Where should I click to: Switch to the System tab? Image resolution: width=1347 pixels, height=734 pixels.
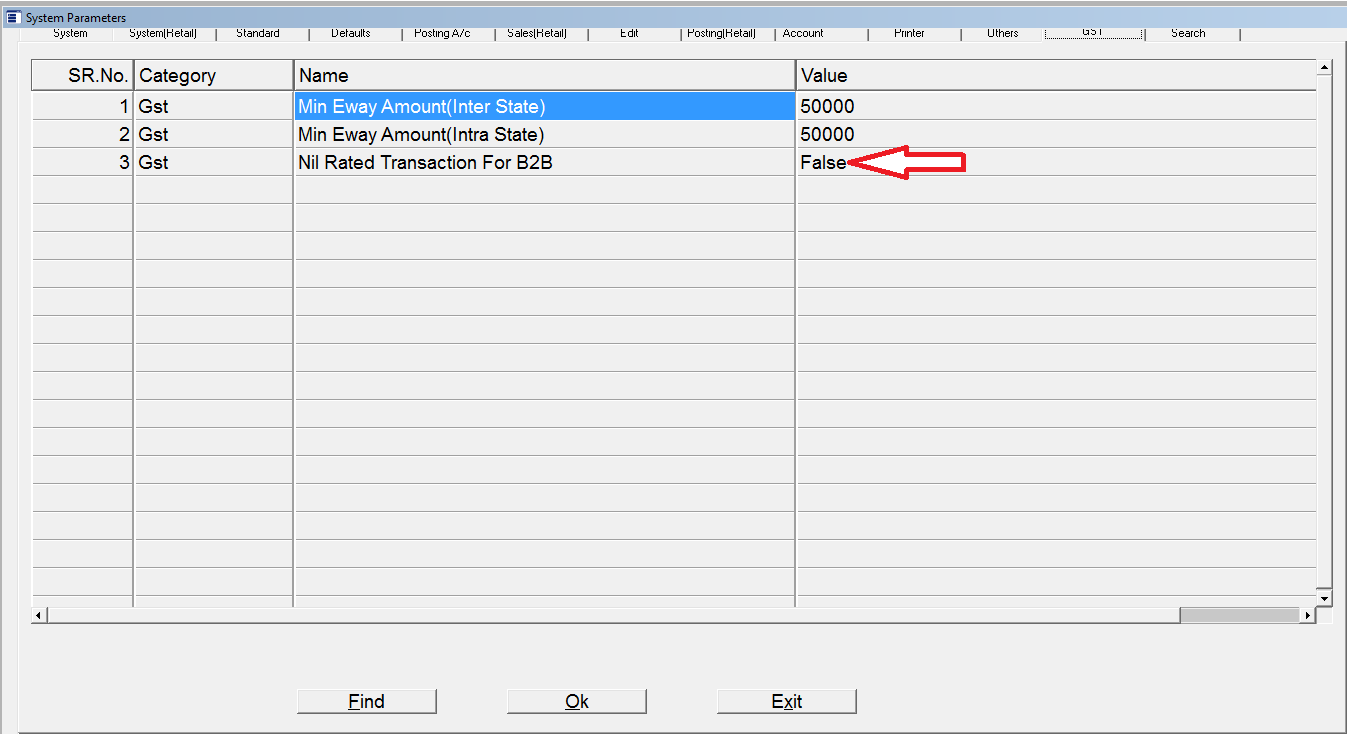tap(70, 33)
